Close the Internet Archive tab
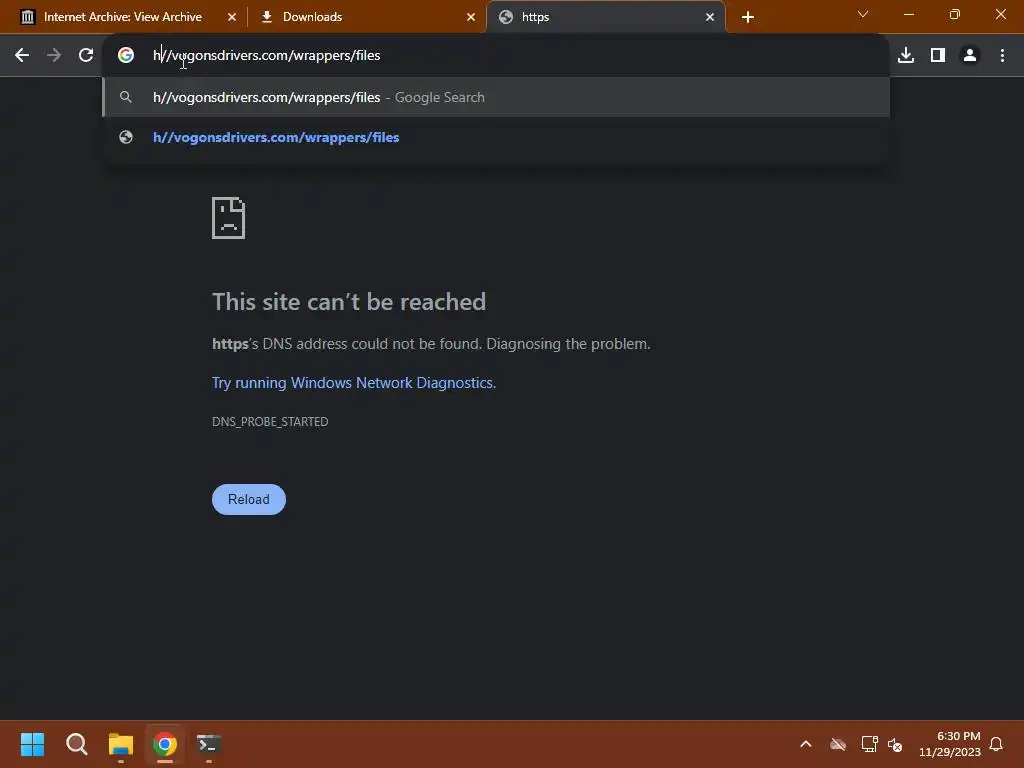1024x768 pixels. pyautogui.click(x=232, y=17)
